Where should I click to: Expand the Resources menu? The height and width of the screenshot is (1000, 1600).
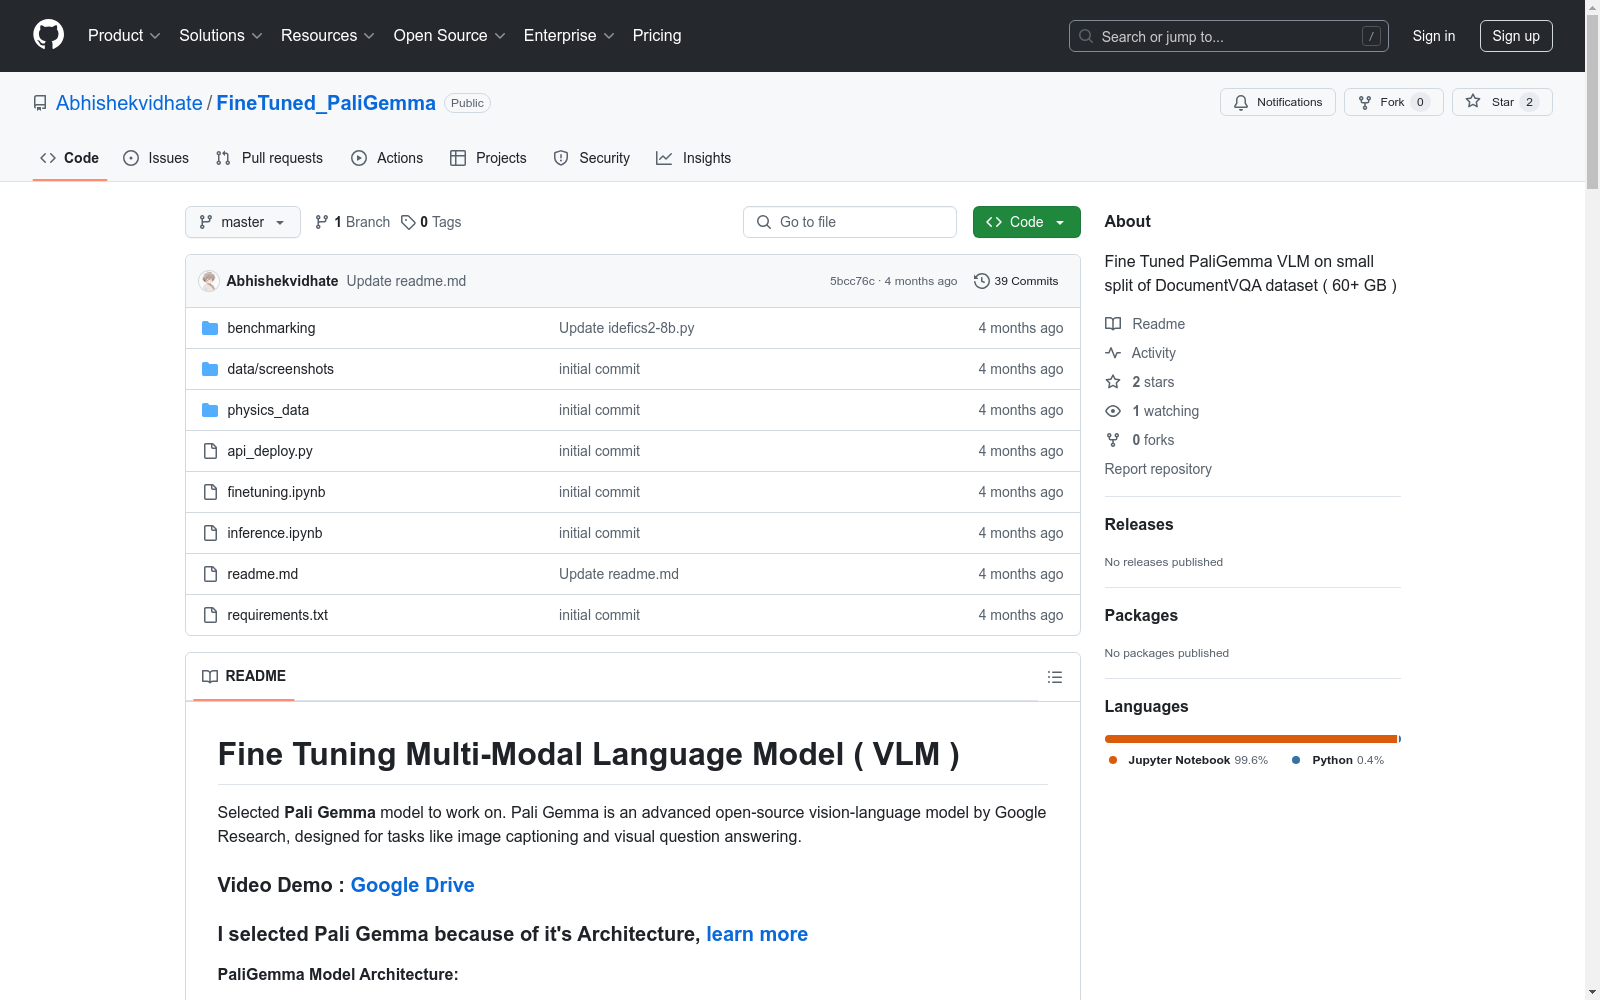327,35
